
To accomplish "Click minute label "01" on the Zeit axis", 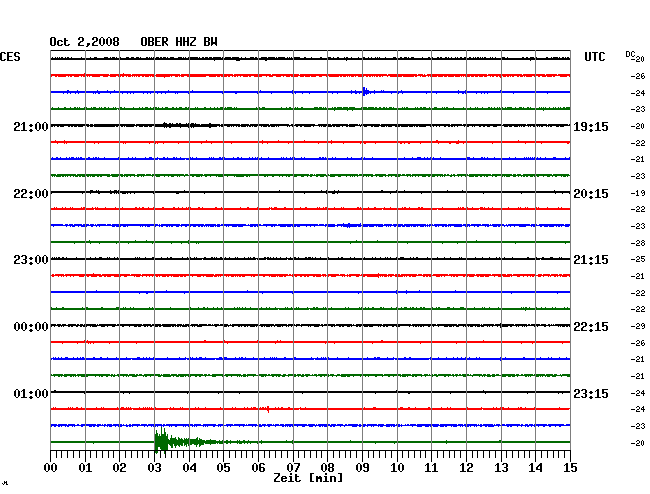I will point(85,468).
